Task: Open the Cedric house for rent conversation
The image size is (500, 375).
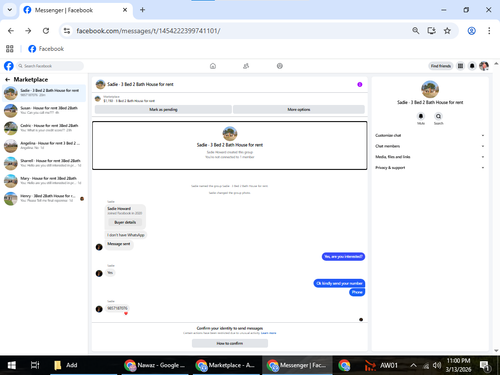Action: [44, 128]
